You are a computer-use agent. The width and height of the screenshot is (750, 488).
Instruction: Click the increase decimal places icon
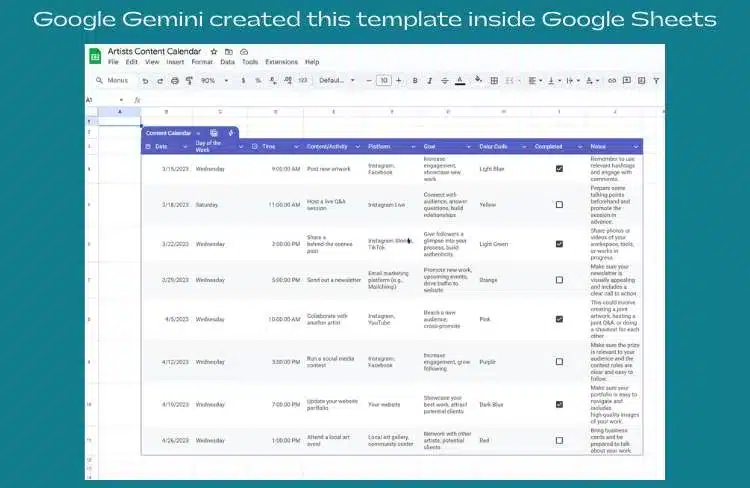[288, 81]
